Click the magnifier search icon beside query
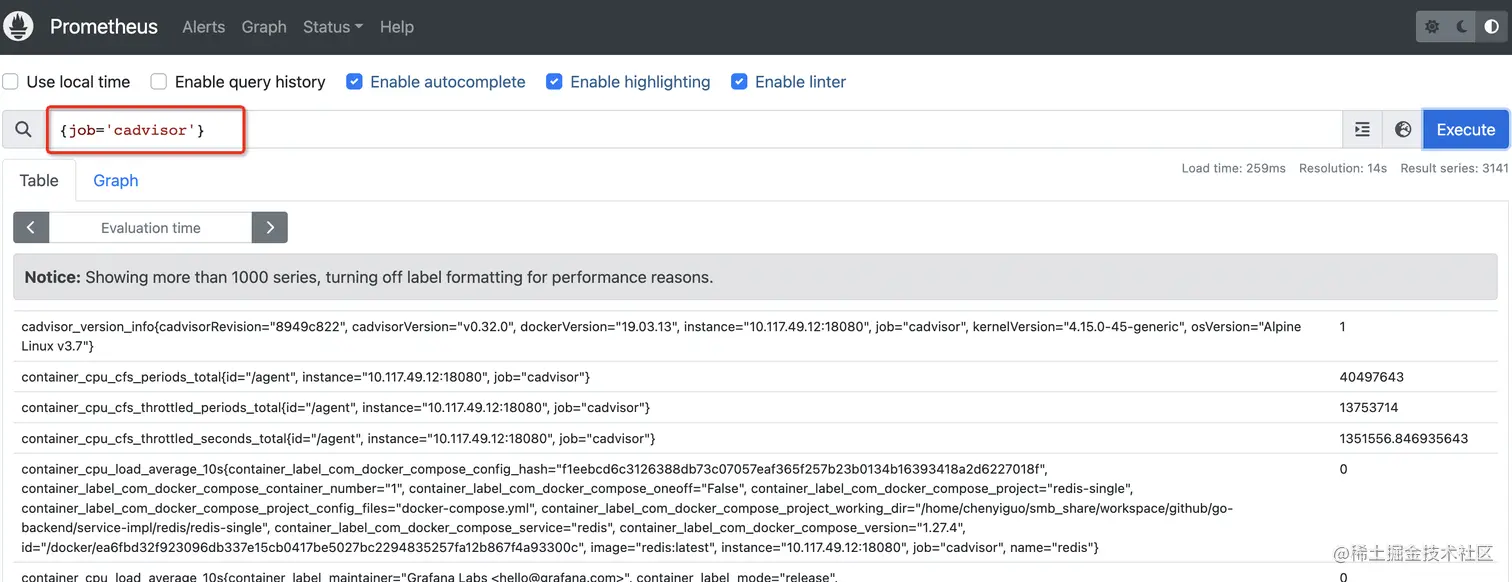 [23, 130]
